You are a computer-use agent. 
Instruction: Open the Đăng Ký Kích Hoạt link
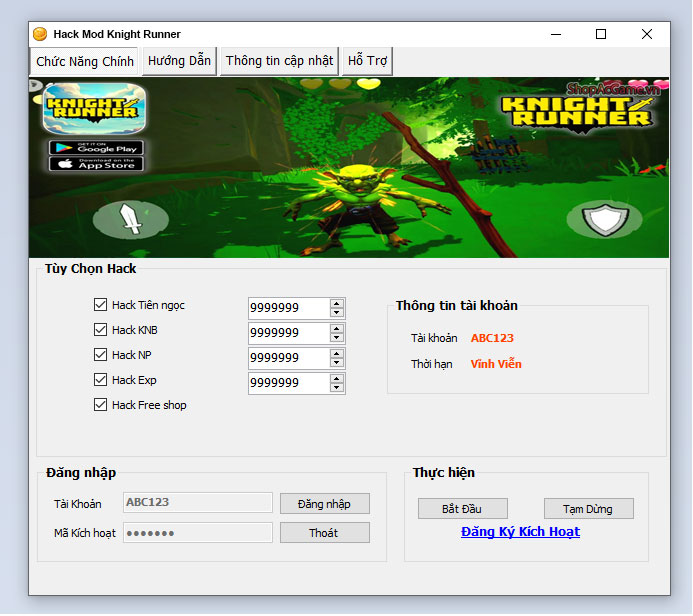point(520,532)
